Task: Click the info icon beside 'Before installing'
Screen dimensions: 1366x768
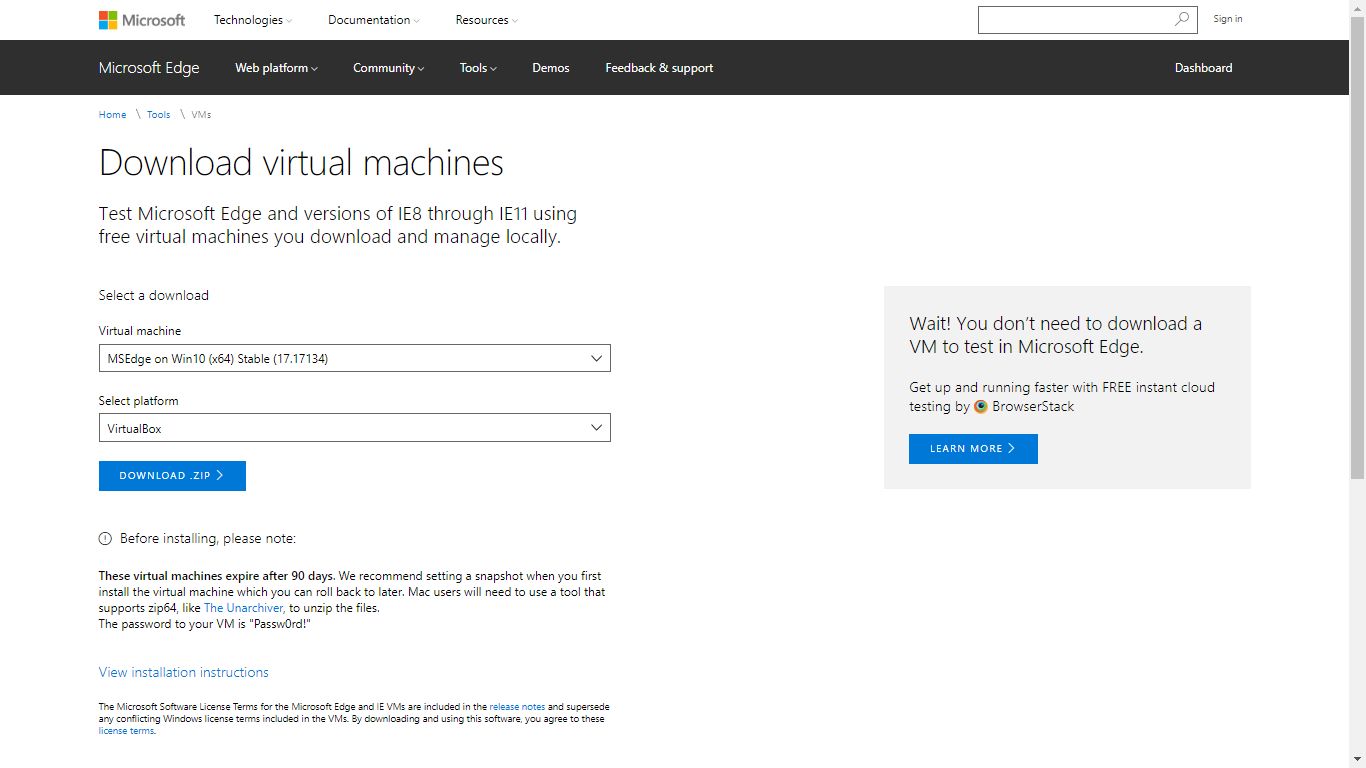Action: (x=105, y=539)
